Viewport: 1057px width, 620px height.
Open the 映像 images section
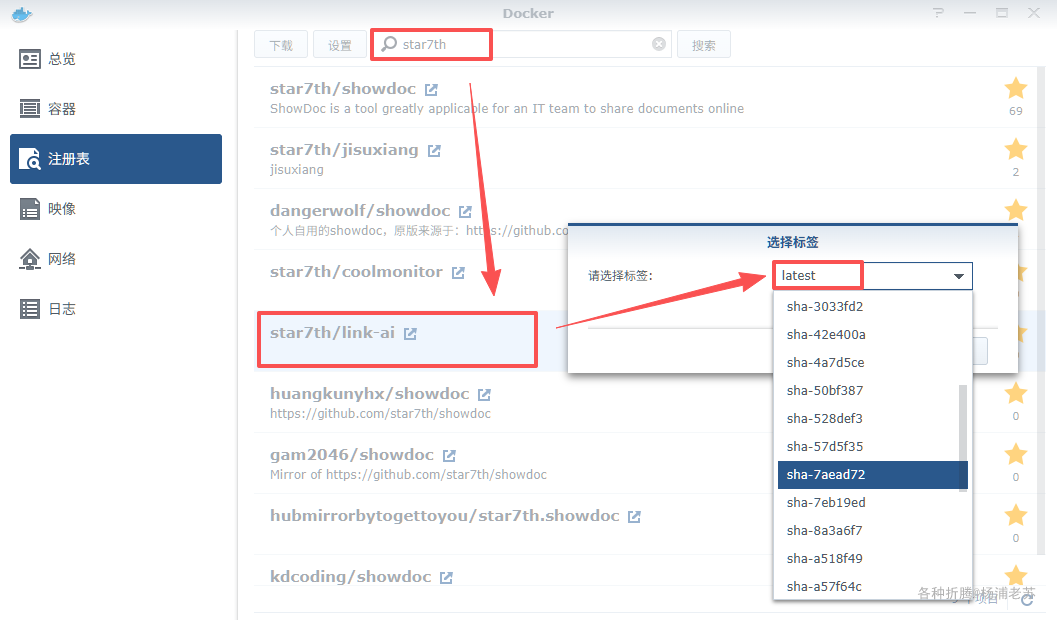click(116, 209)
